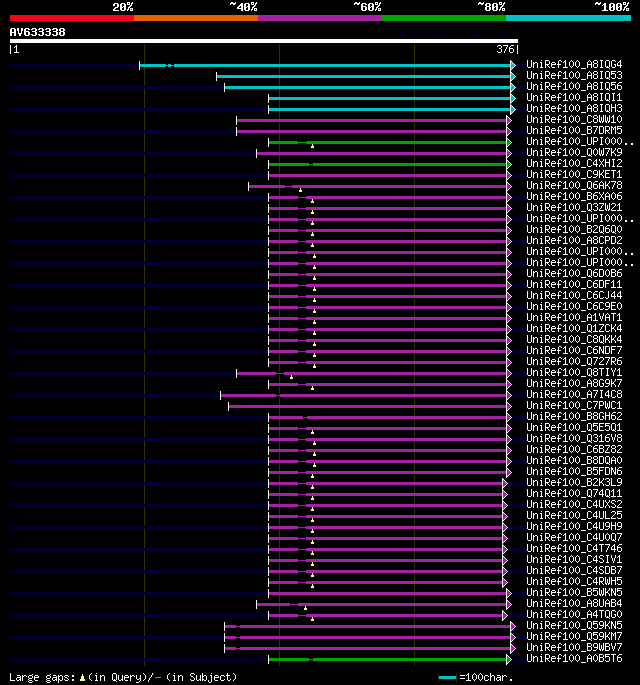Screen dimensions: 640x685
Task: Click the orange ~40% identity legend segment
Action: [x=196, y=18]
